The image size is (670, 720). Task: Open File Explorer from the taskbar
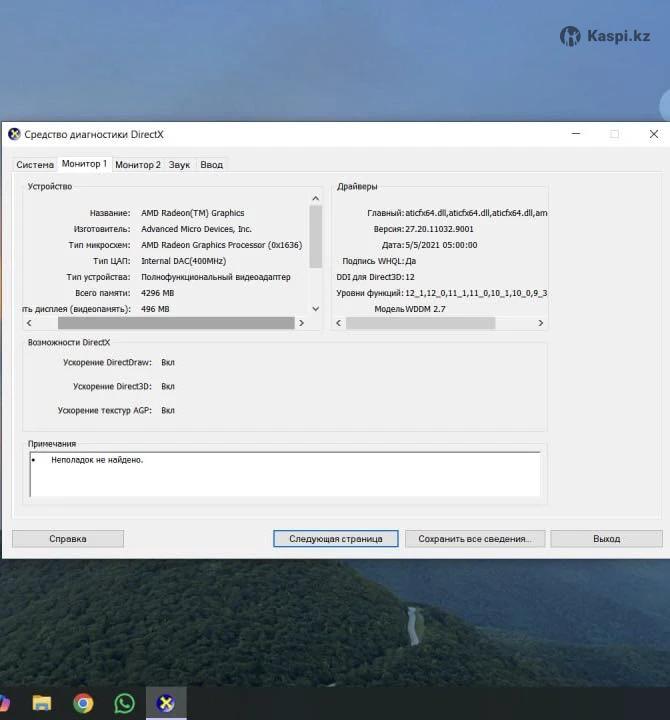[x=42, y=703]
